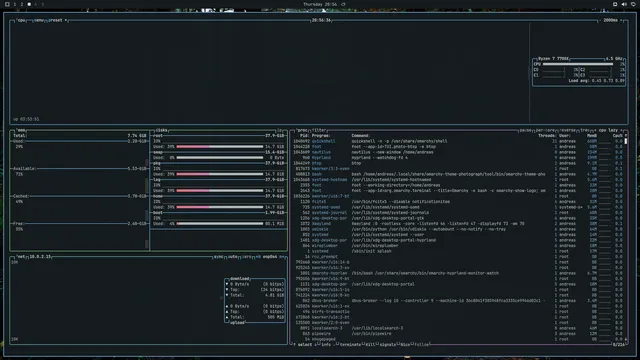Click the download total value 4.81 GiB
The image size is (640, 360).
[275, 295]
